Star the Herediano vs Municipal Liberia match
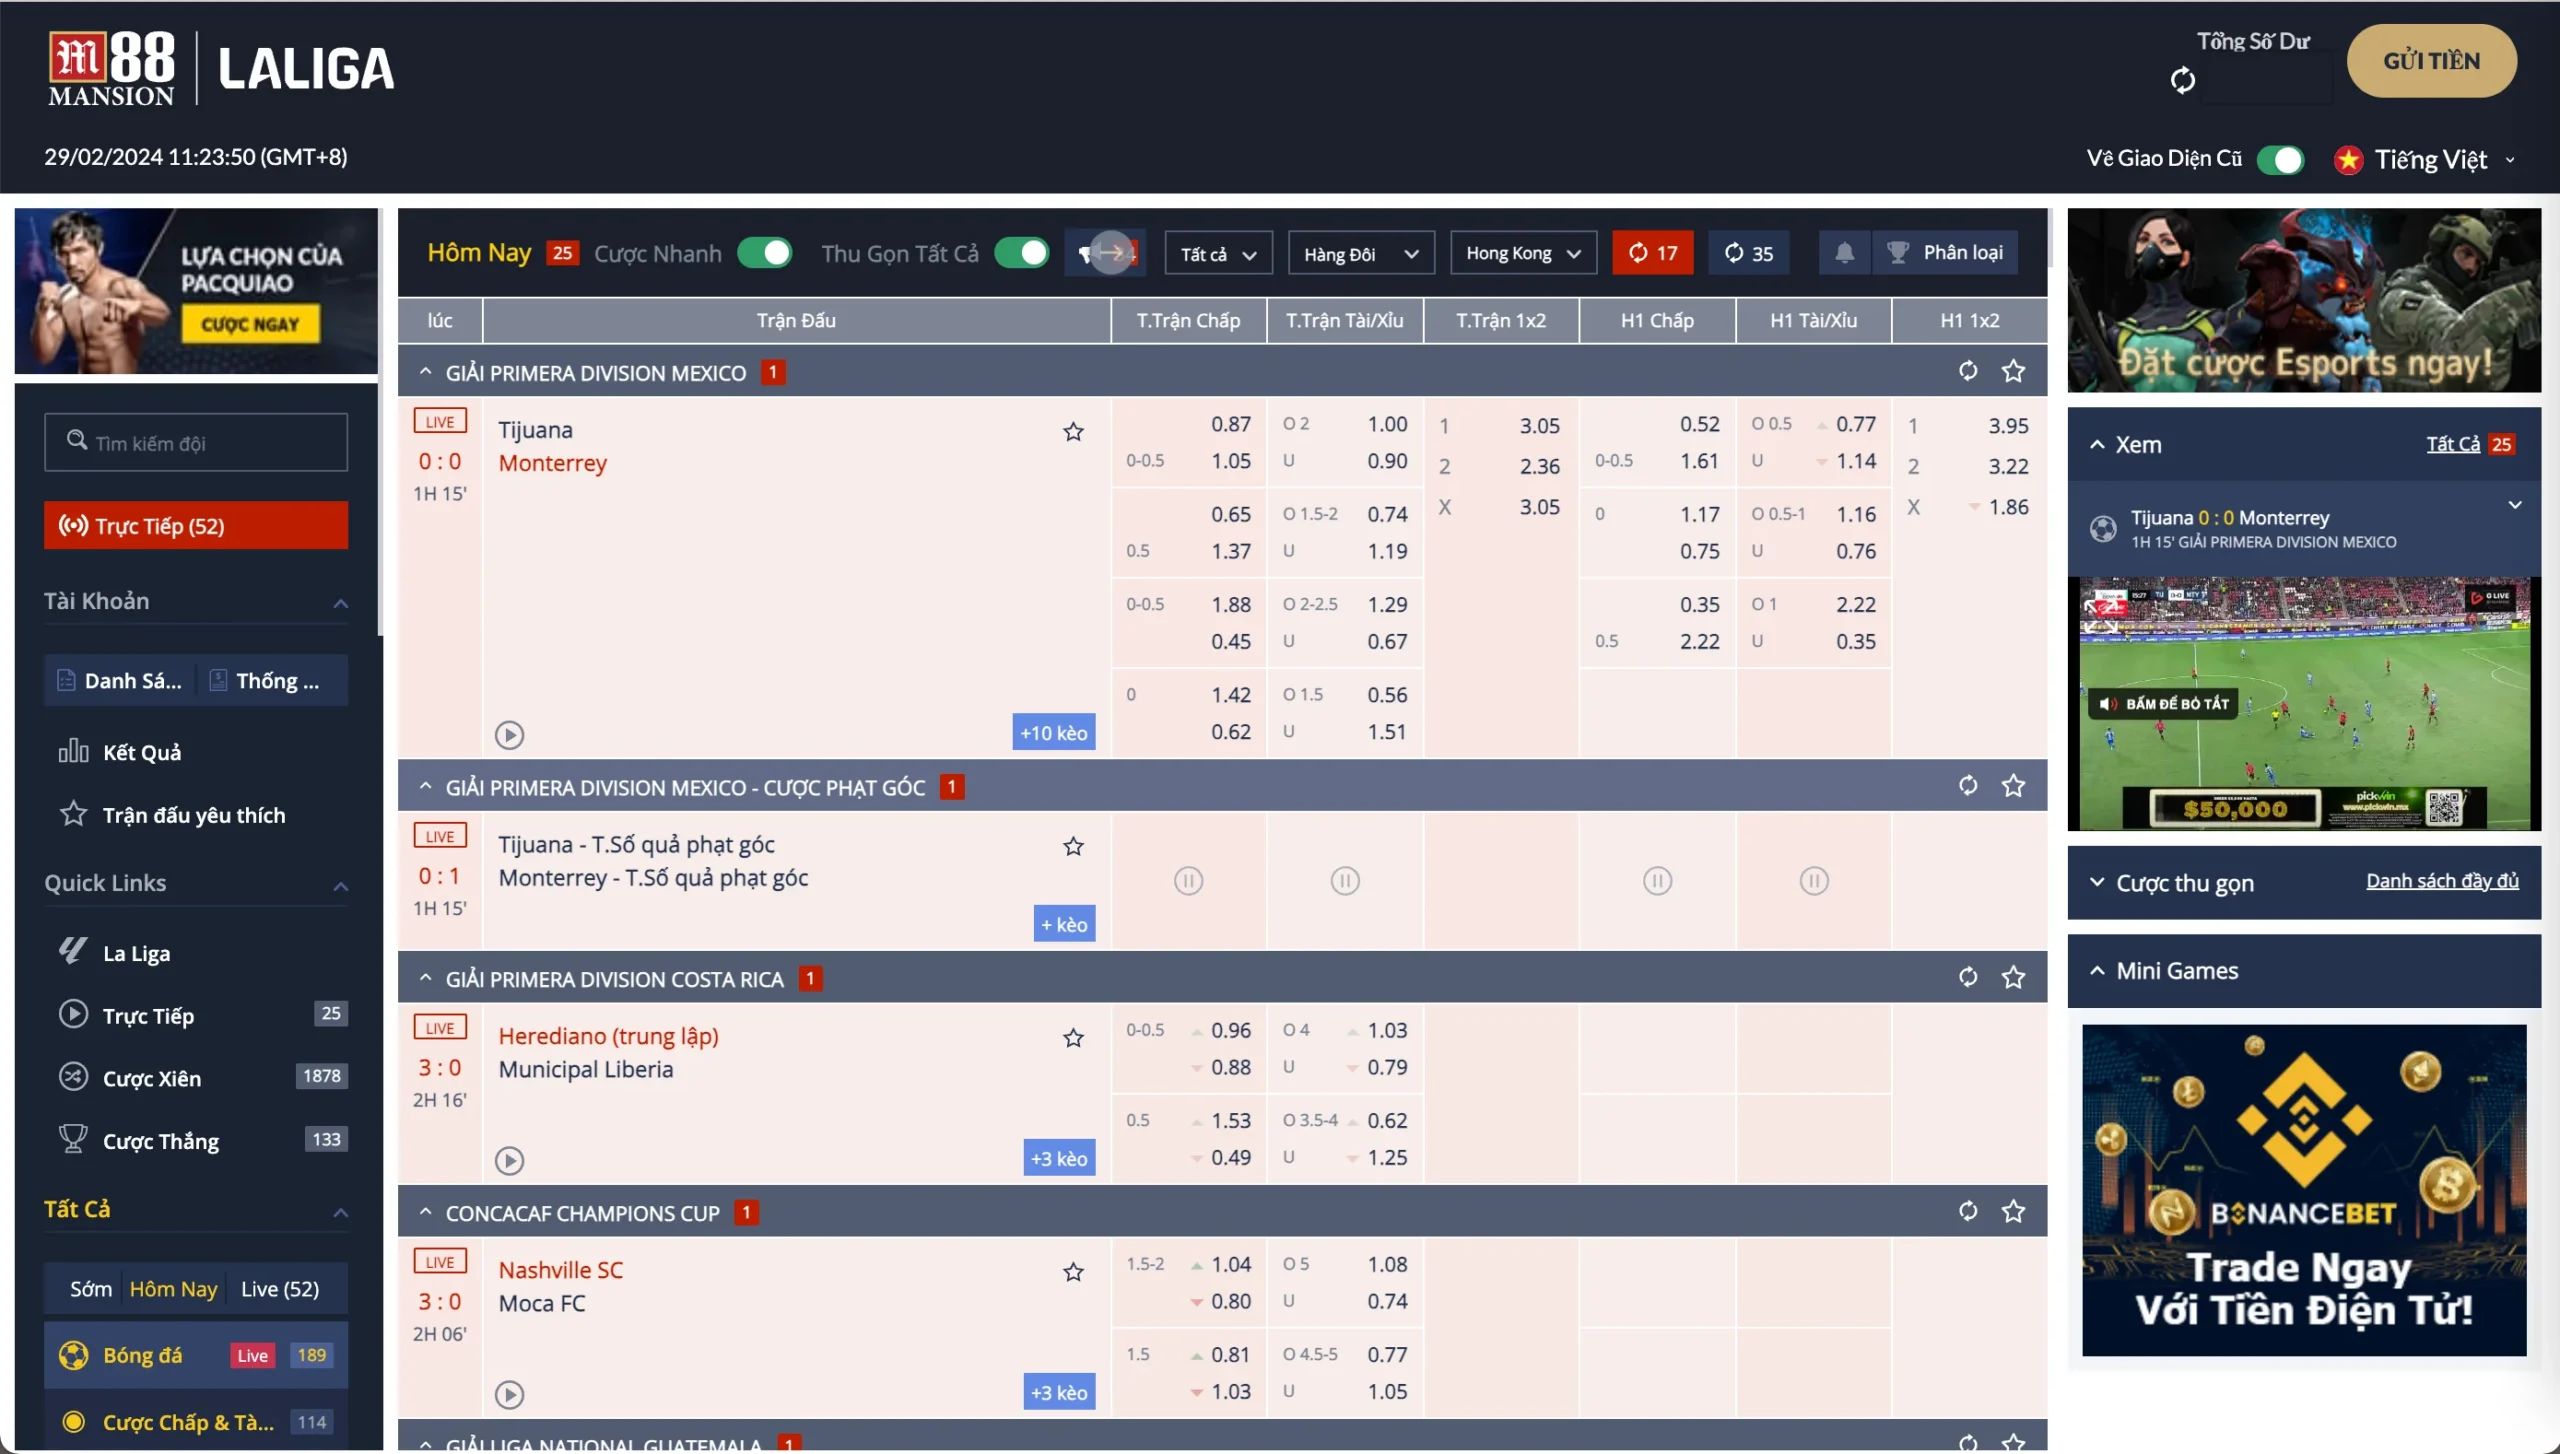Viewport: 2560px width, 1454px height. [1073, 1039]
